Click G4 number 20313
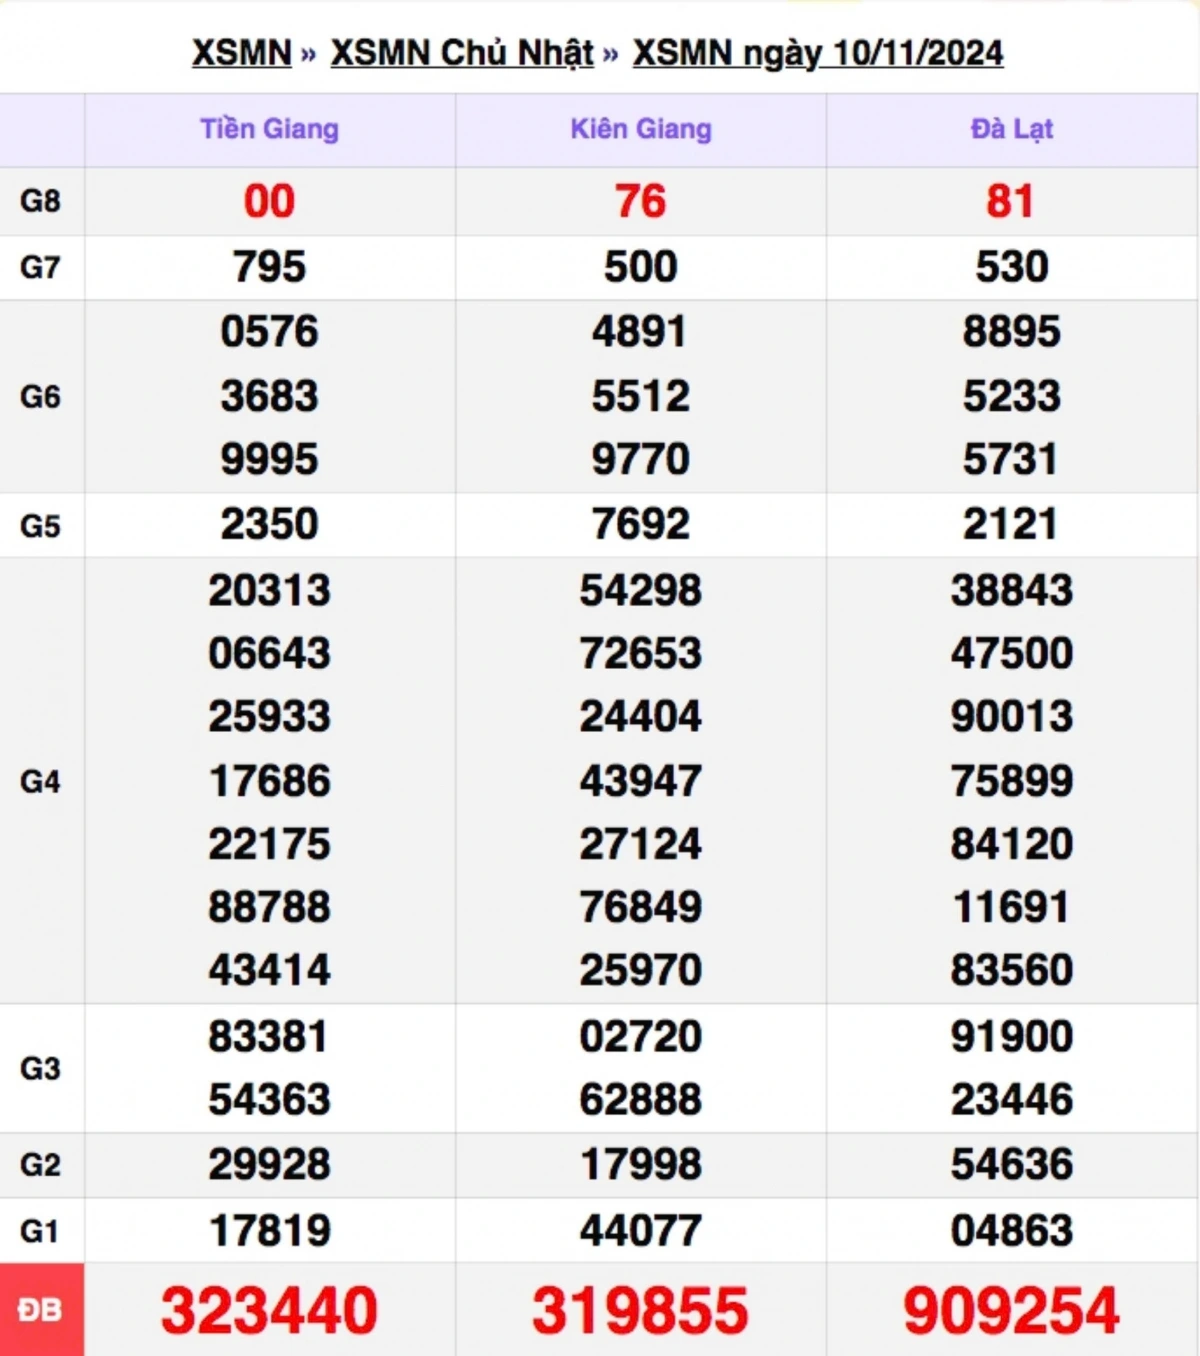Image resolution: width=1200 pixels, height=1356 pixels. 270,590
